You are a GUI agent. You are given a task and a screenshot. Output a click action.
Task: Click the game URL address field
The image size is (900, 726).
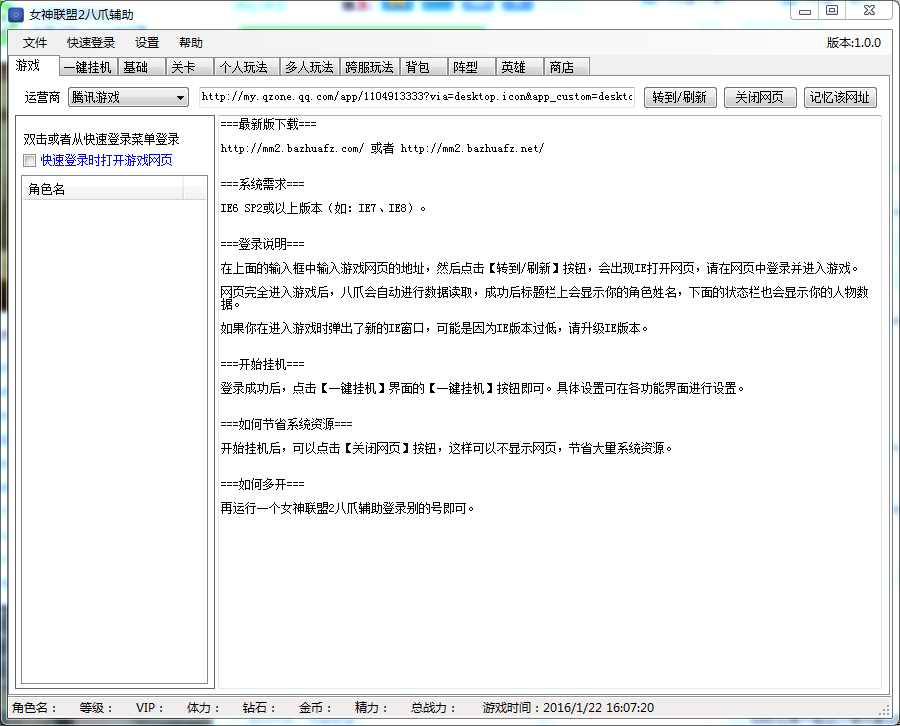pyautogui.click(x=416, y=97)
